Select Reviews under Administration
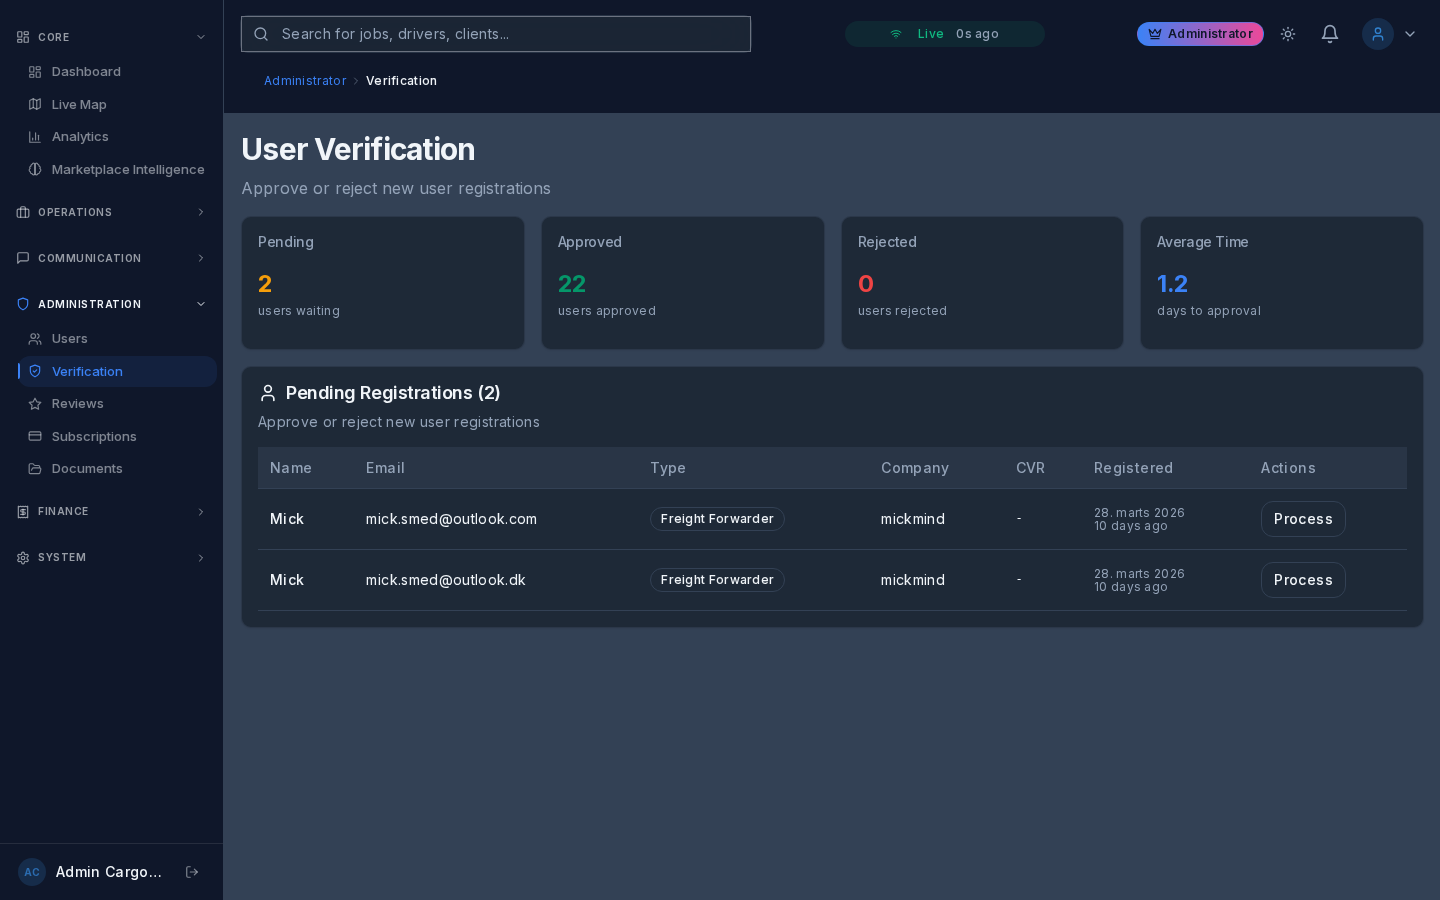The width and height of the screenshot is (1440, 900). [x=77, y=404]
